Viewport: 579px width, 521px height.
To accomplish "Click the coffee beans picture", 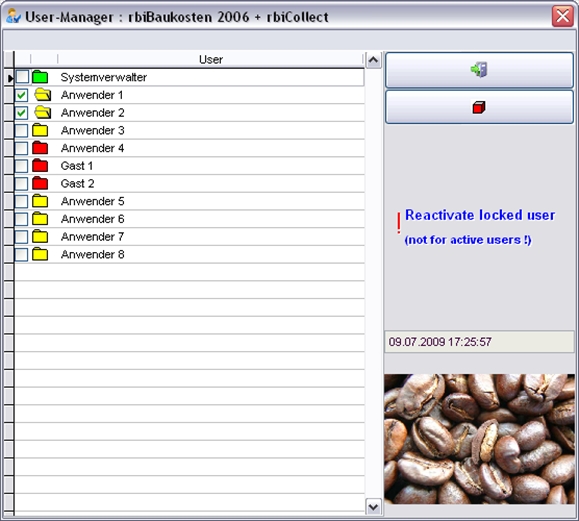I will [479, 439].
